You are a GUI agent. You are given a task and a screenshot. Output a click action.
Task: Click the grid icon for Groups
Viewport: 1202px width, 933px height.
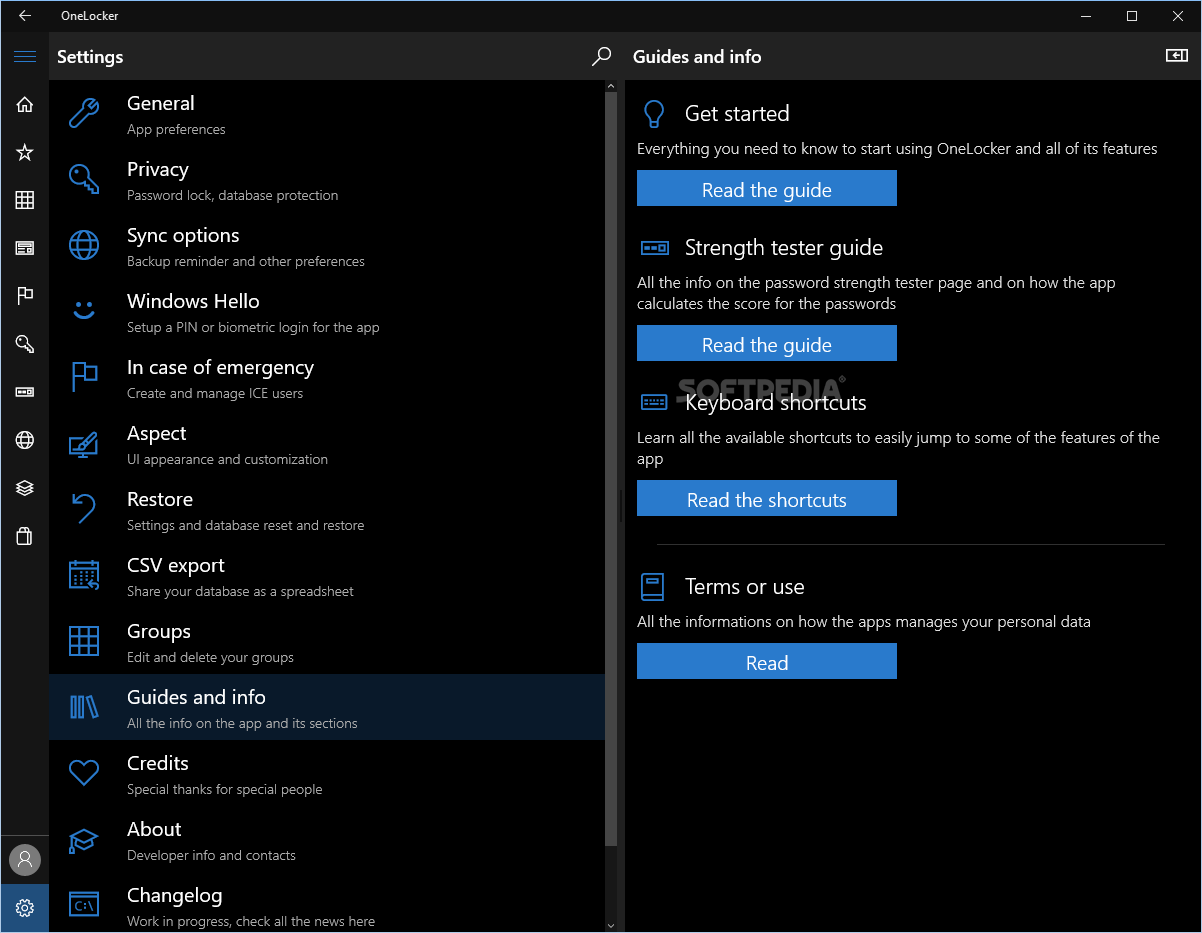(84, 641)
